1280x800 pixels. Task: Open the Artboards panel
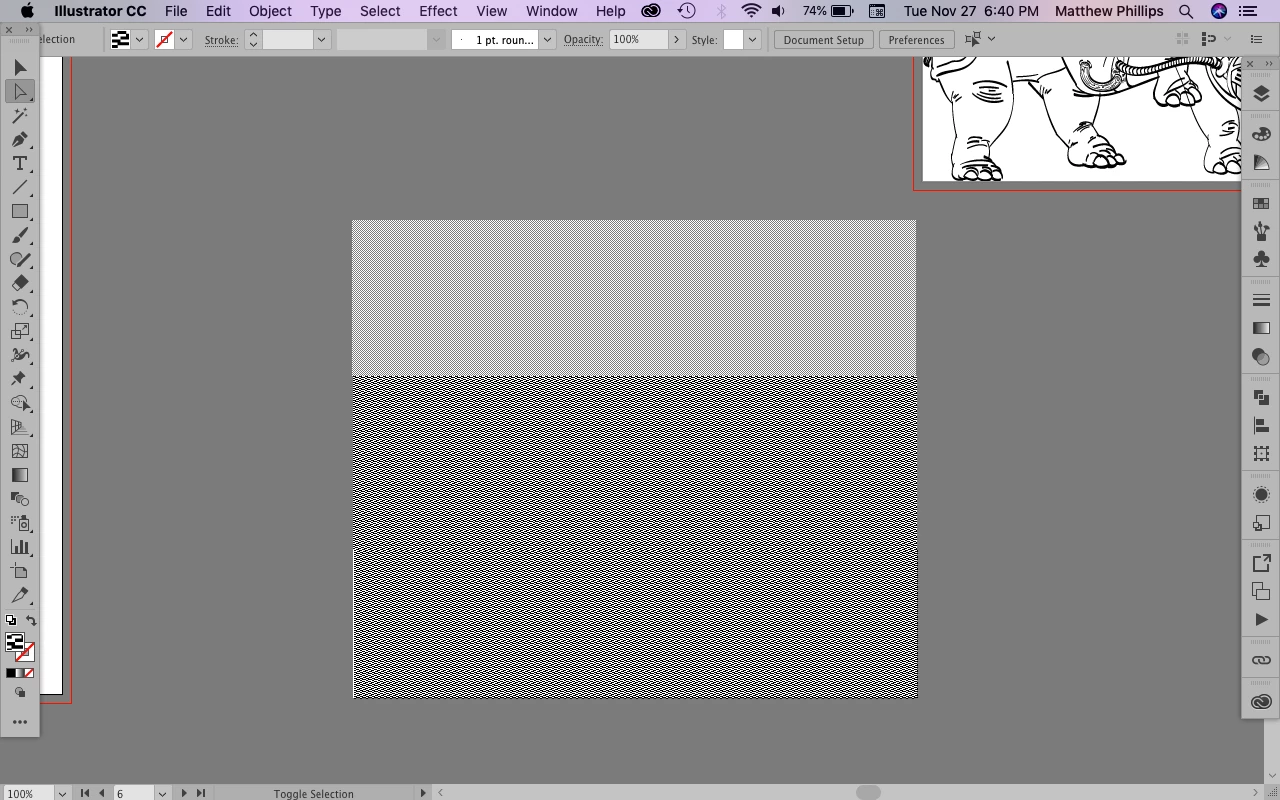click(x=1261, y=592)
